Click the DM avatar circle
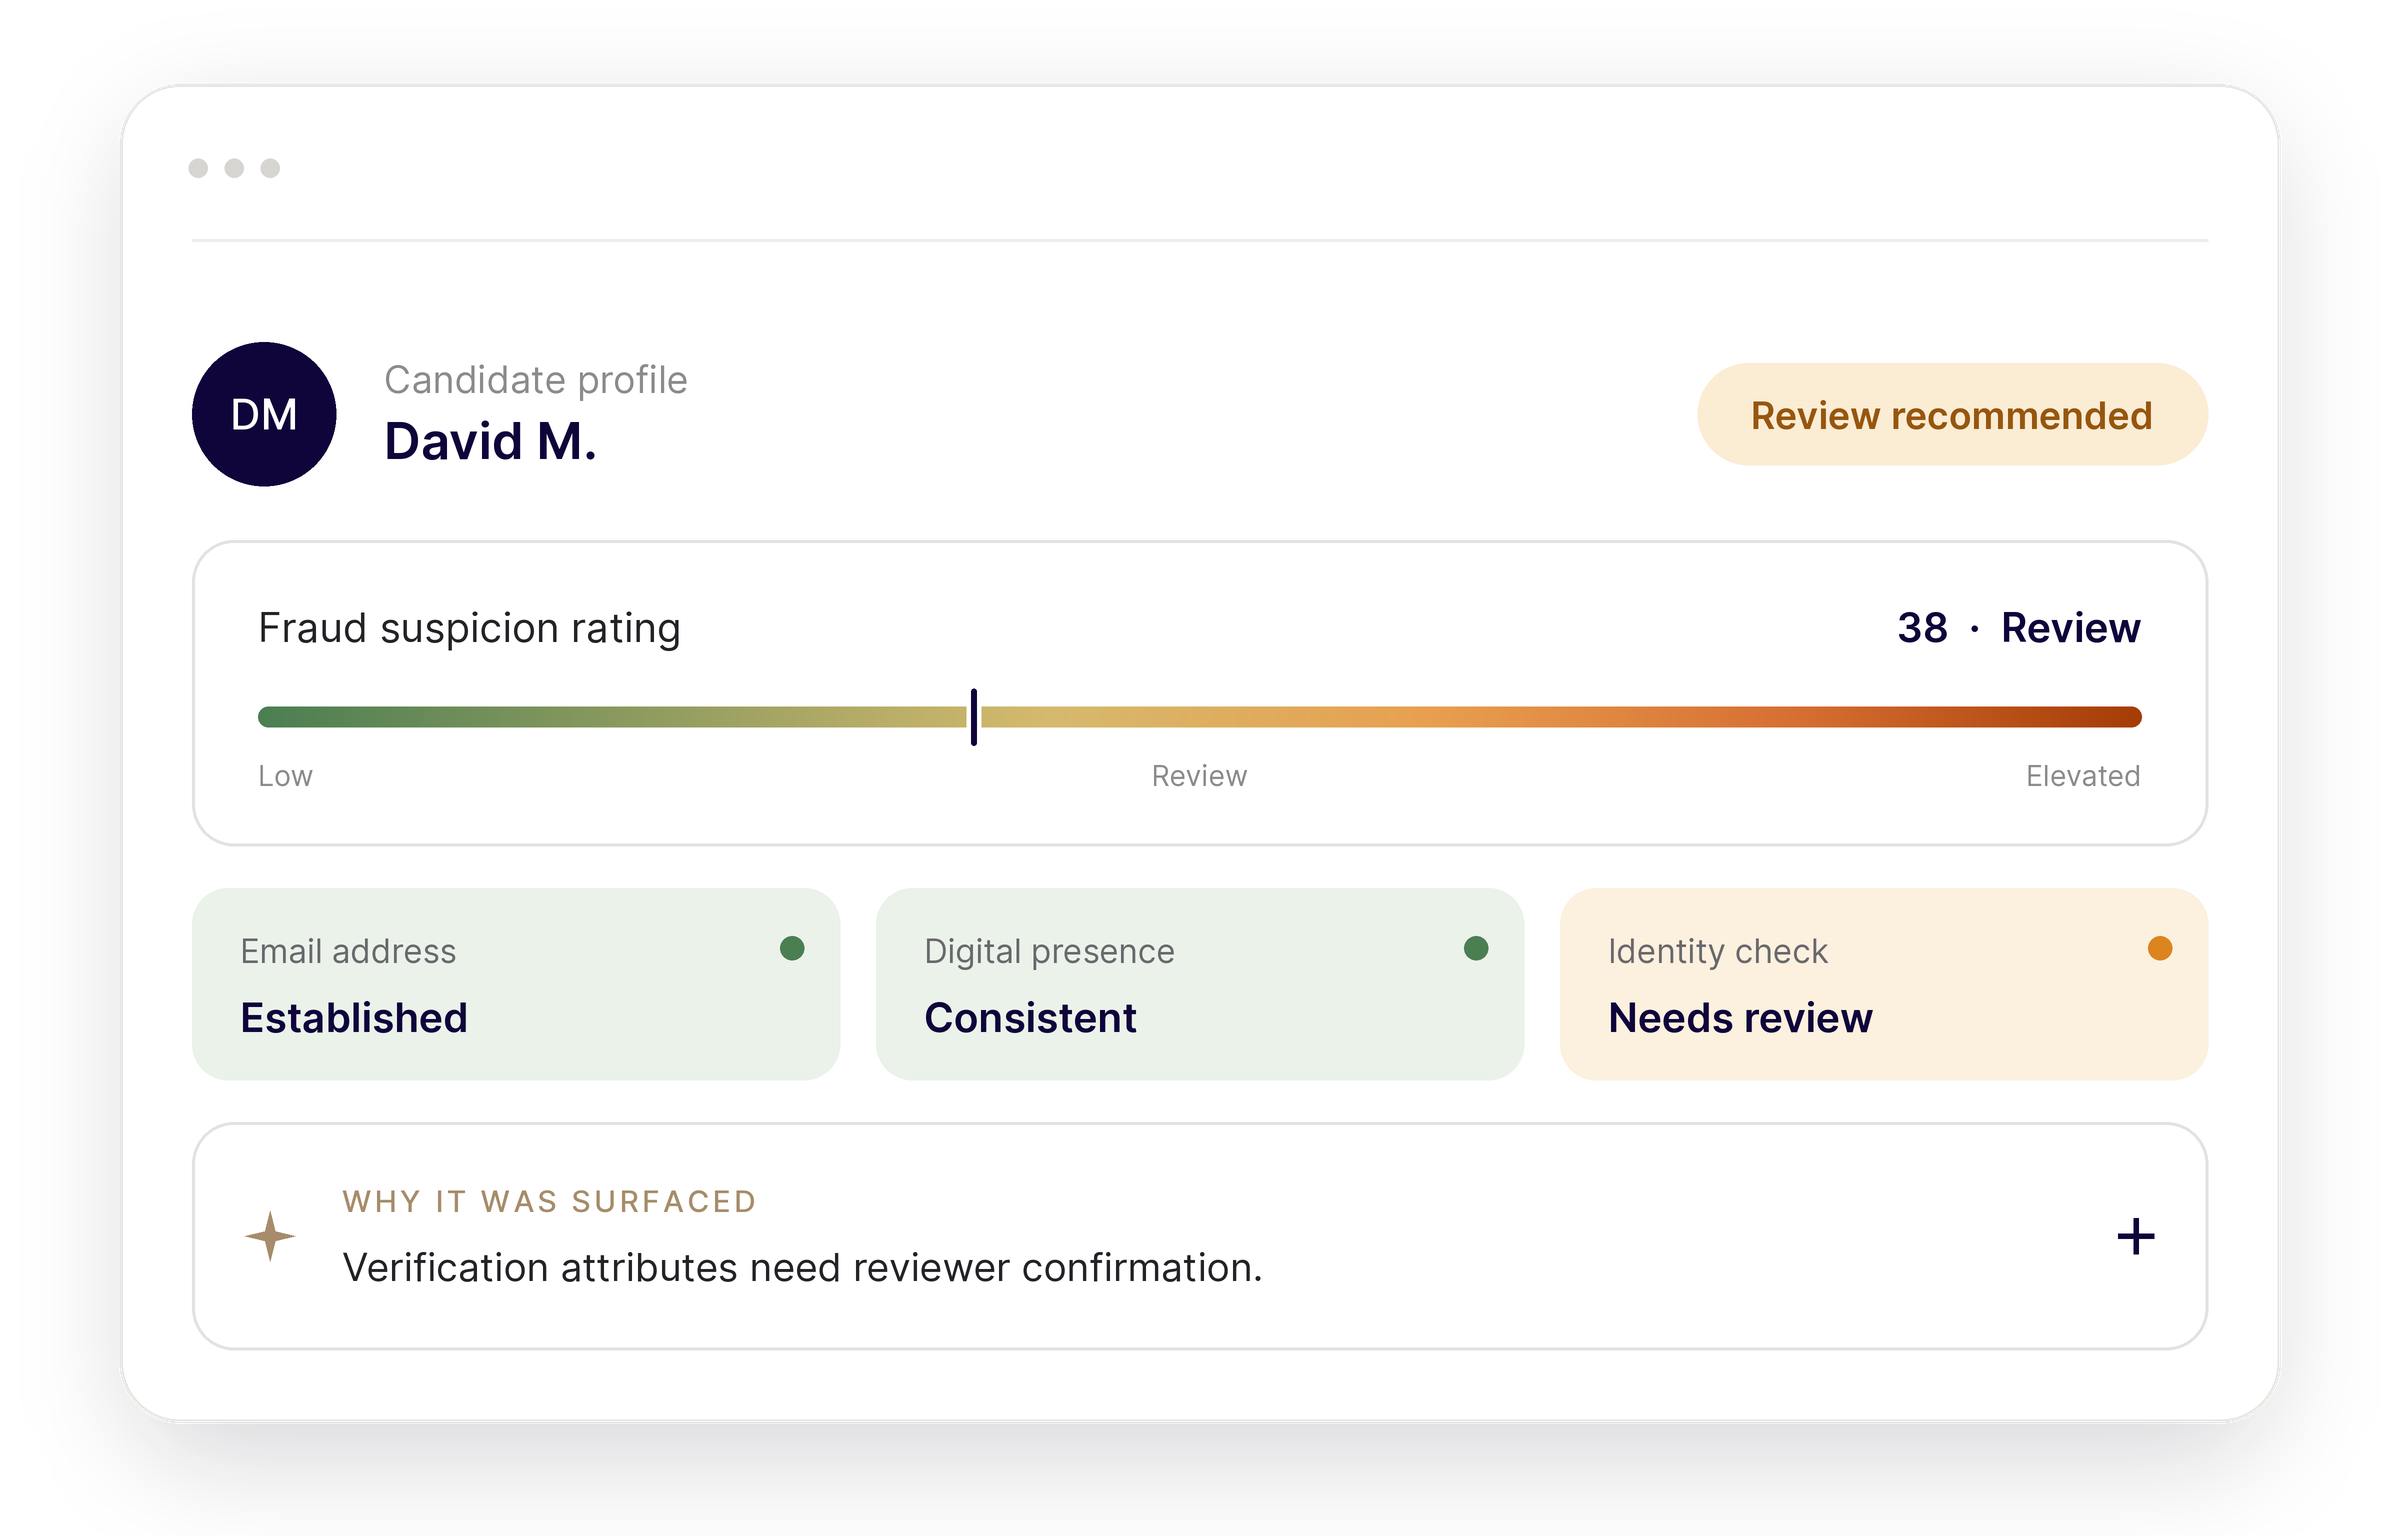The height and width of the screenshot is (1536, 2400). point(264,414)
